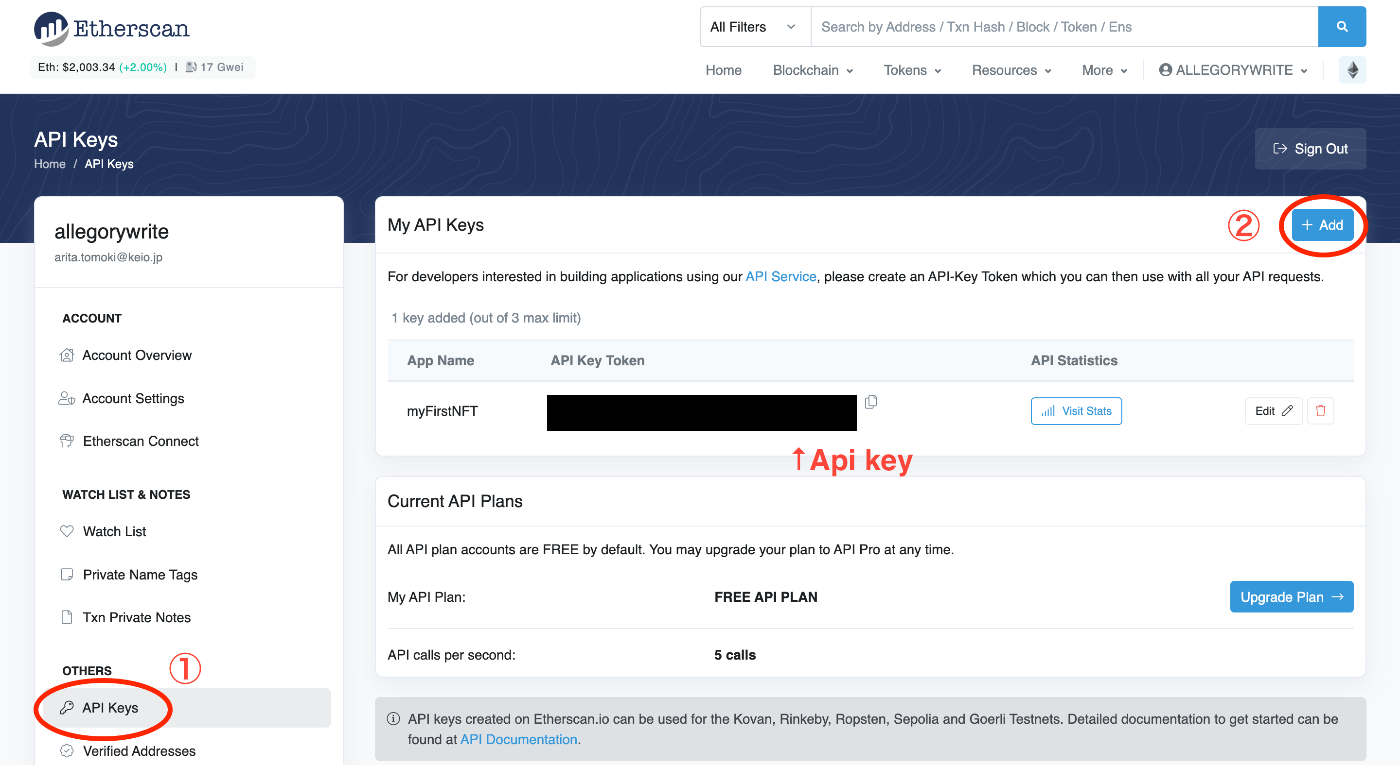Click the allegorywrite username heading
Image resolution: width=1400 pixels, height=765 pixels.
click(x=111, y=232)
